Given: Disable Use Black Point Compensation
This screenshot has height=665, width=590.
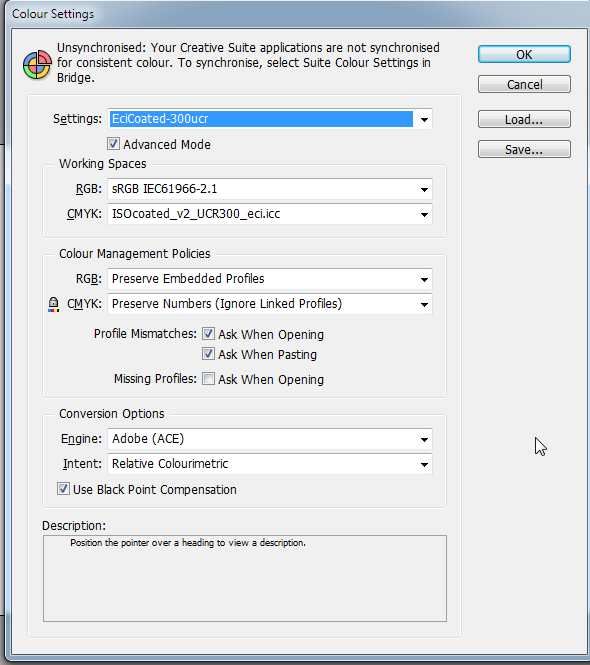Looking at the screenshot, I should tap(63, 489).
